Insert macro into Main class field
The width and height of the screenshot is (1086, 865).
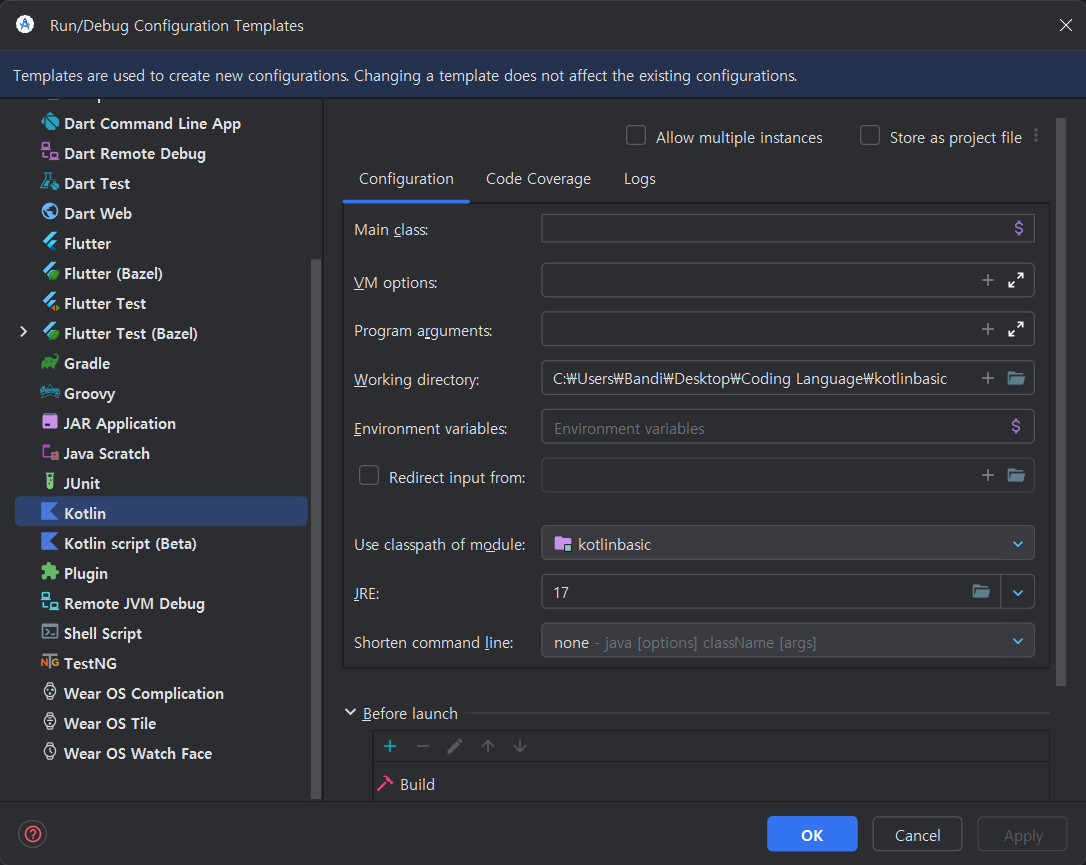[x=1018, y=229]
